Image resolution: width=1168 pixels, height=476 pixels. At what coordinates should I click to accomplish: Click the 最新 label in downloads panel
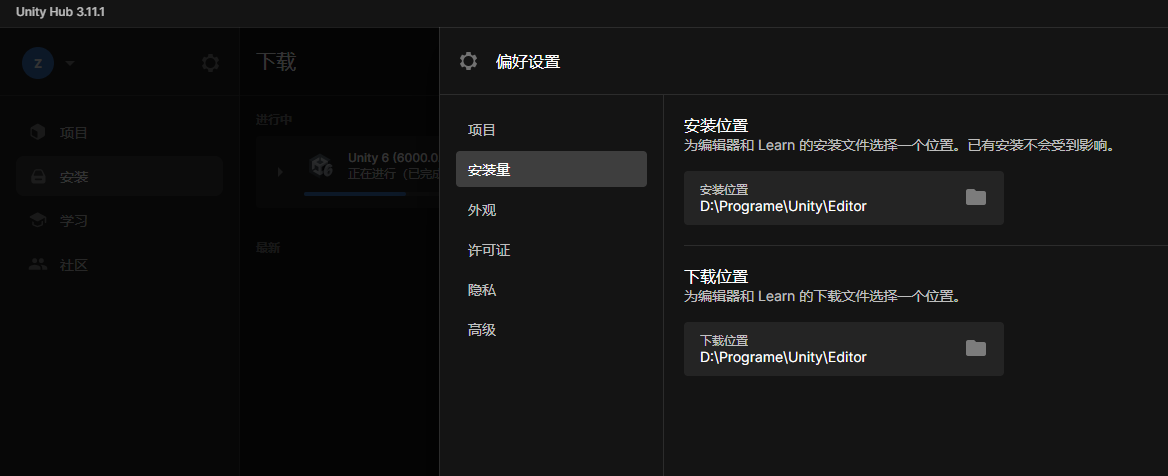point(268,248)
